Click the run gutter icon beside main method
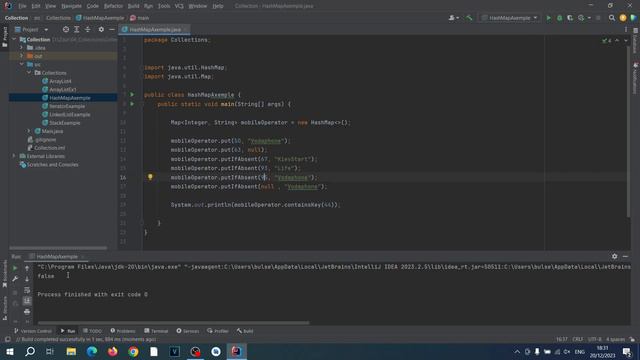The image size is (640, 360). [x=132, y=104]
